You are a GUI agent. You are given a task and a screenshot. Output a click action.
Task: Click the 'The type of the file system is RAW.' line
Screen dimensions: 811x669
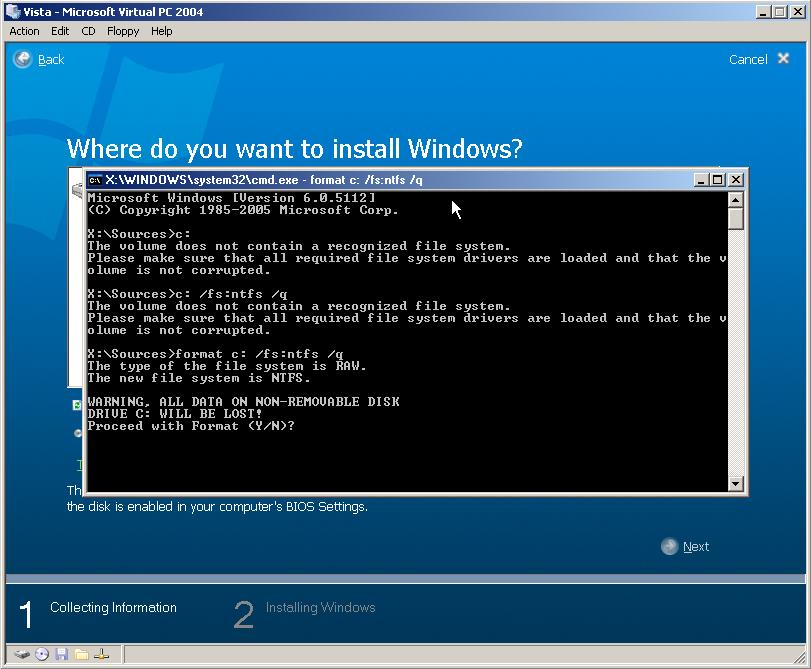227,366
